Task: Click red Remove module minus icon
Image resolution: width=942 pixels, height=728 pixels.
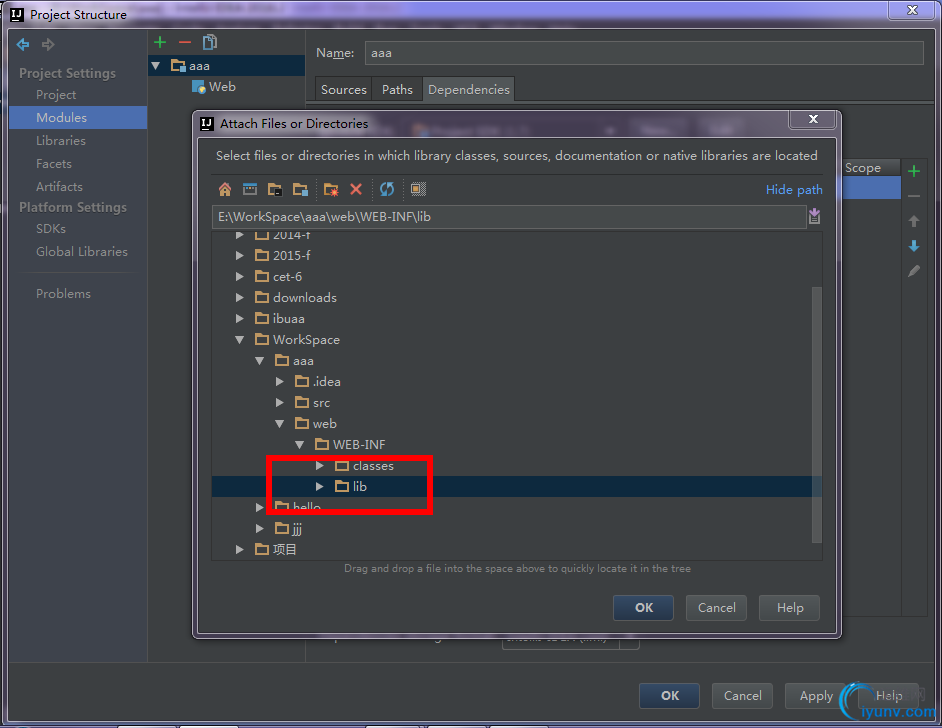Action: tap(184, 42)
